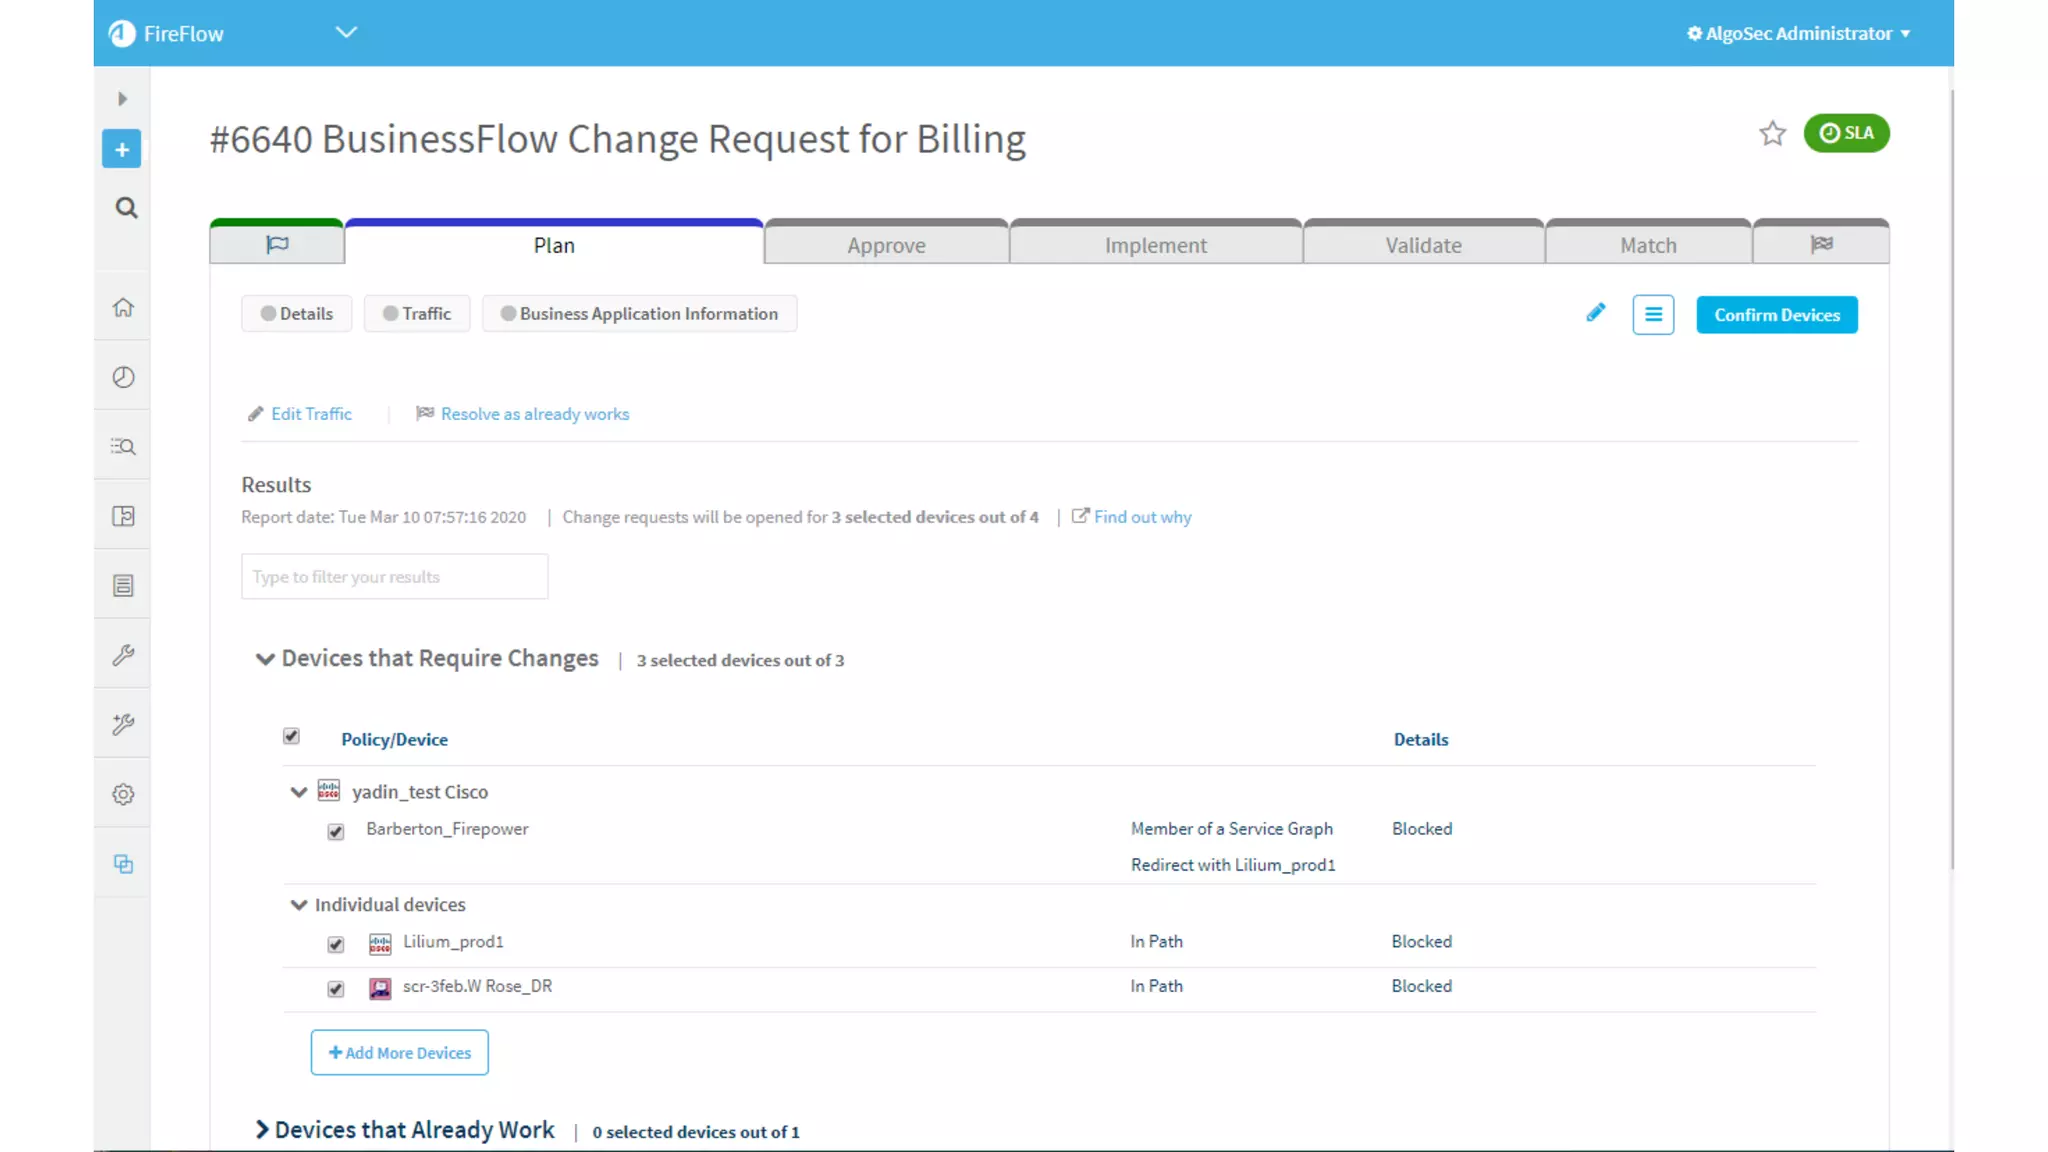
Task: Toggle select-all Policy/Device header checkbox
Action: (291, 736)
